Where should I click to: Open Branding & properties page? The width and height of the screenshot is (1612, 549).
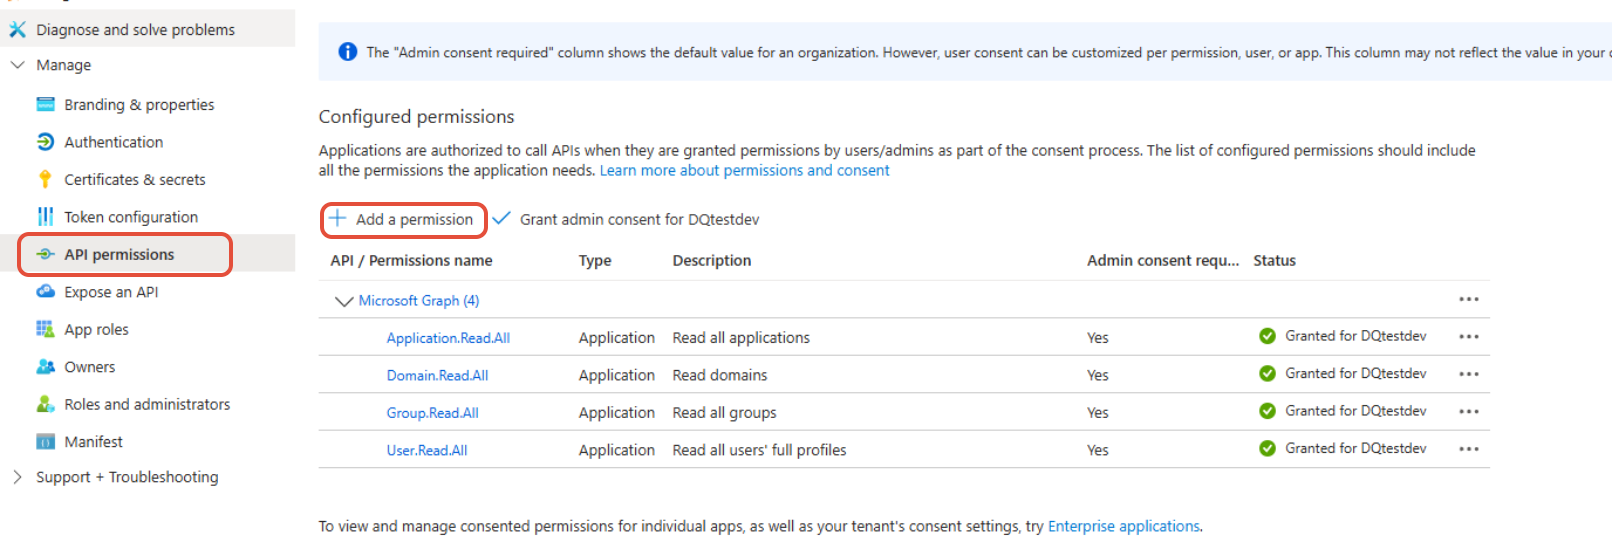click(139, 104)
